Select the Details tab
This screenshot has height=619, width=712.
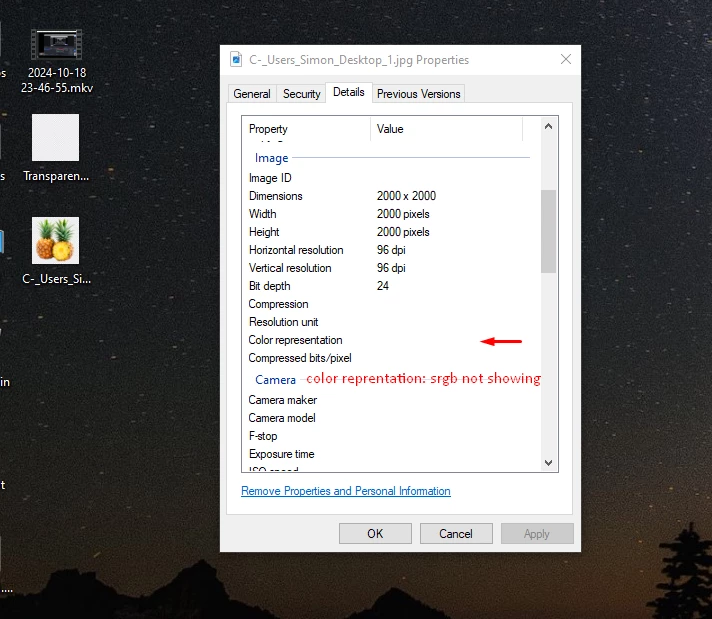pos(349,92)
